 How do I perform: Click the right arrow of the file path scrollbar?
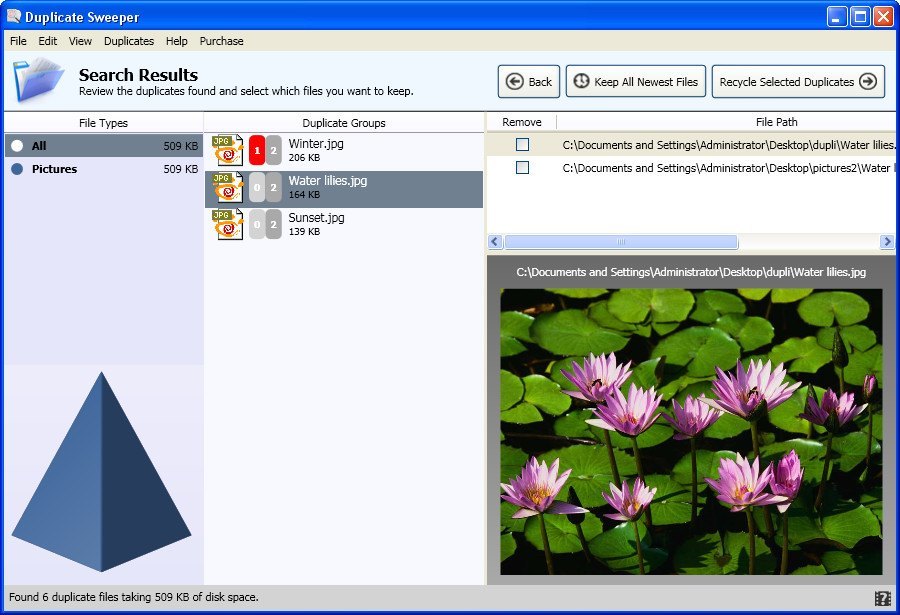point(887,241)
